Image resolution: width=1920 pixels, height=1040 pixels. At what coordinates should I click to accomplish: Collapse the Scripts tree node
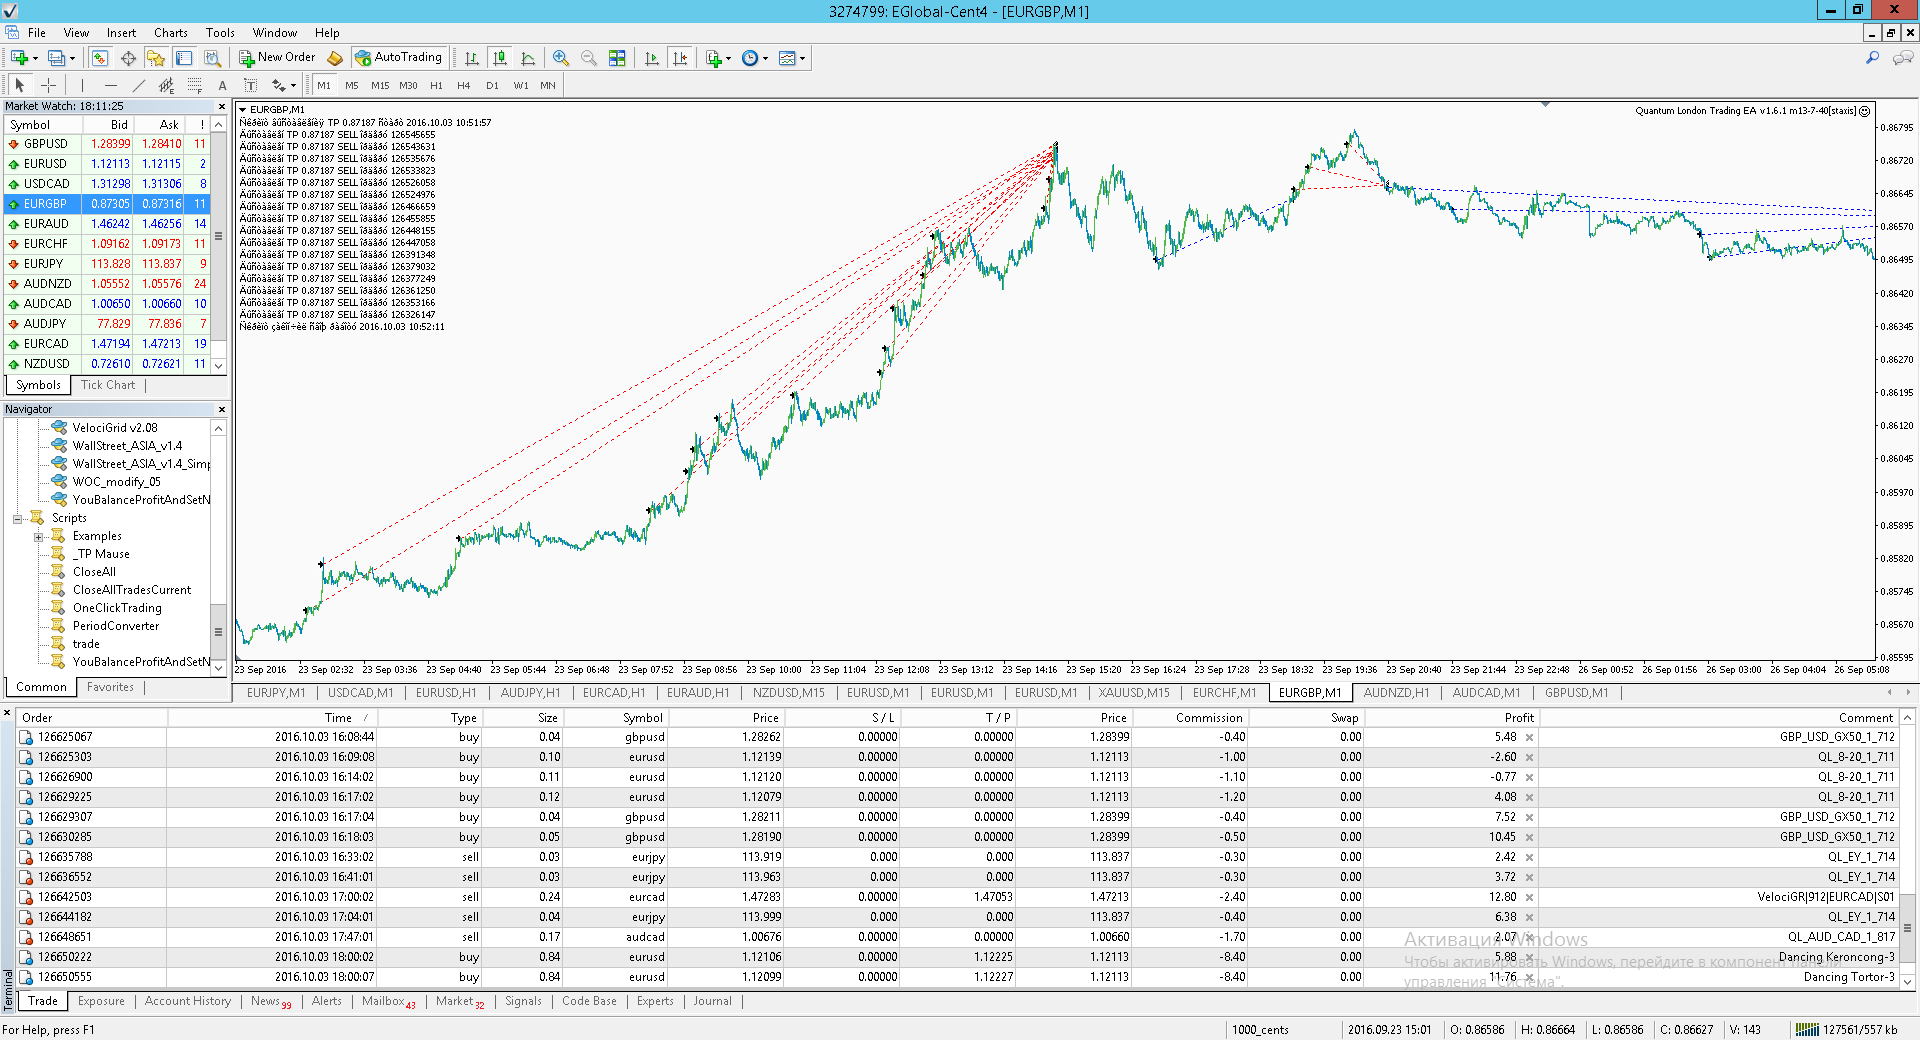click(17, 519)
